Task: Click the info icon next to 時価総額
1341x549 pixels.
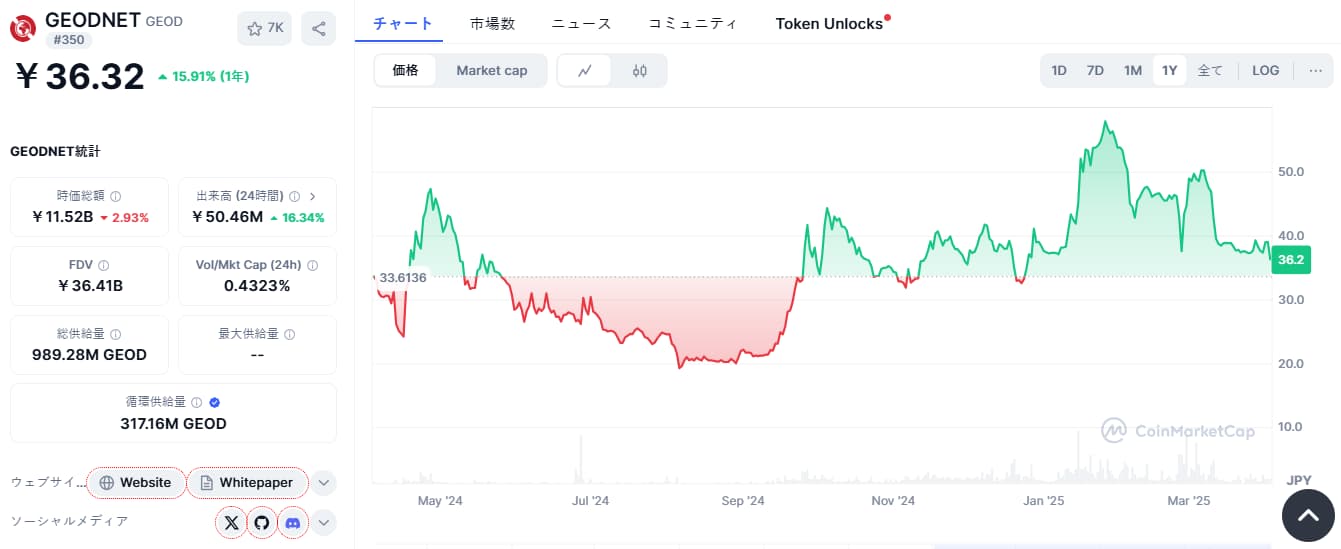Action: 116,197
